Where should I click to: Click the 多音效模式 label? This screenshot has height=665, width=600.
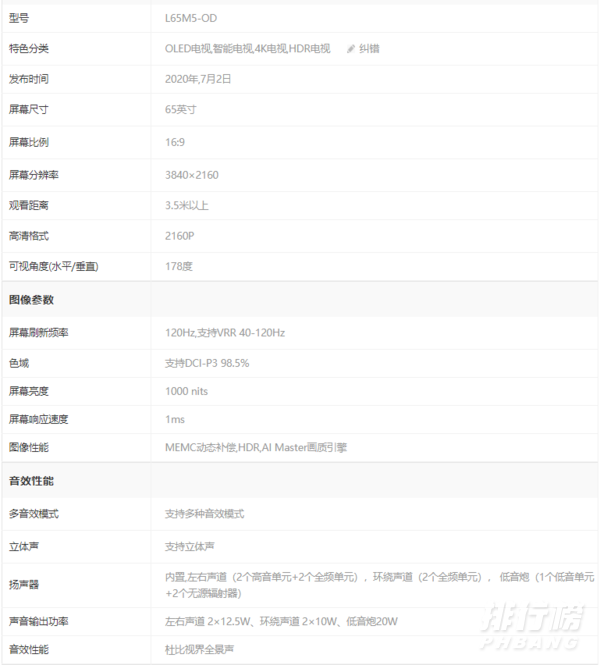click(34, 514)
